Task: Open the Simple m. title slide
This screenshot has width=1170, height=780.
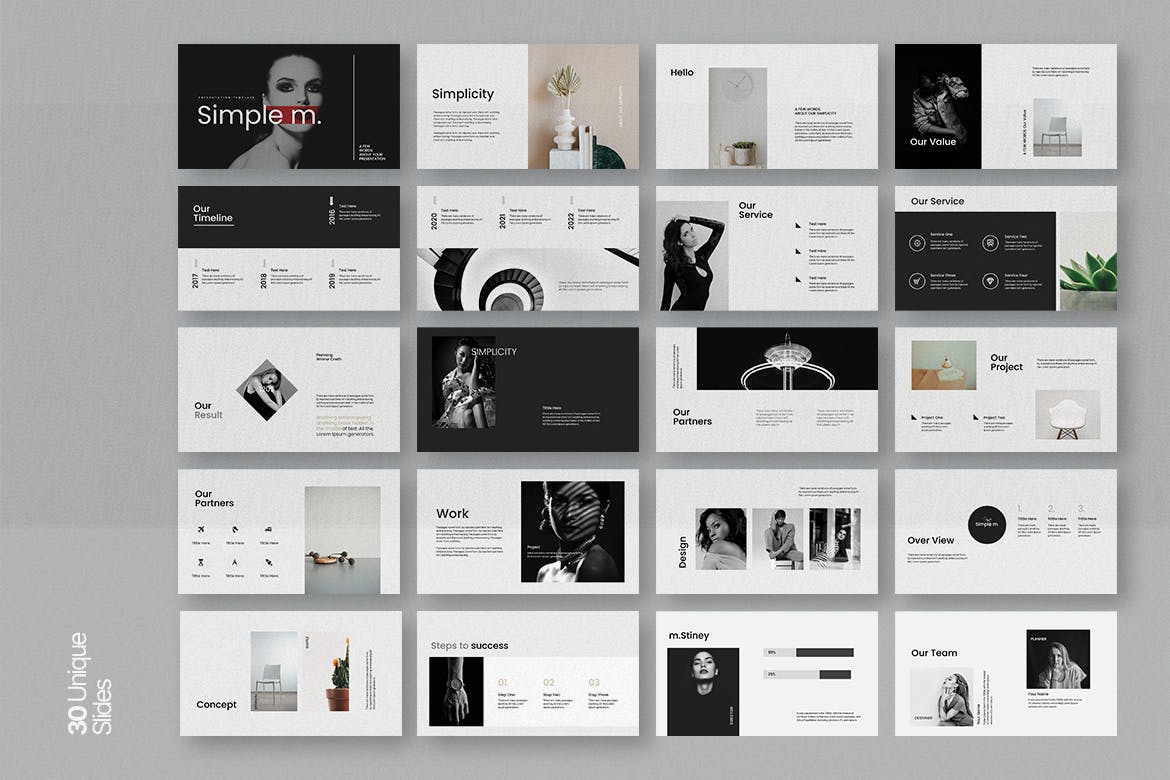Action: [x=288, y=106]
